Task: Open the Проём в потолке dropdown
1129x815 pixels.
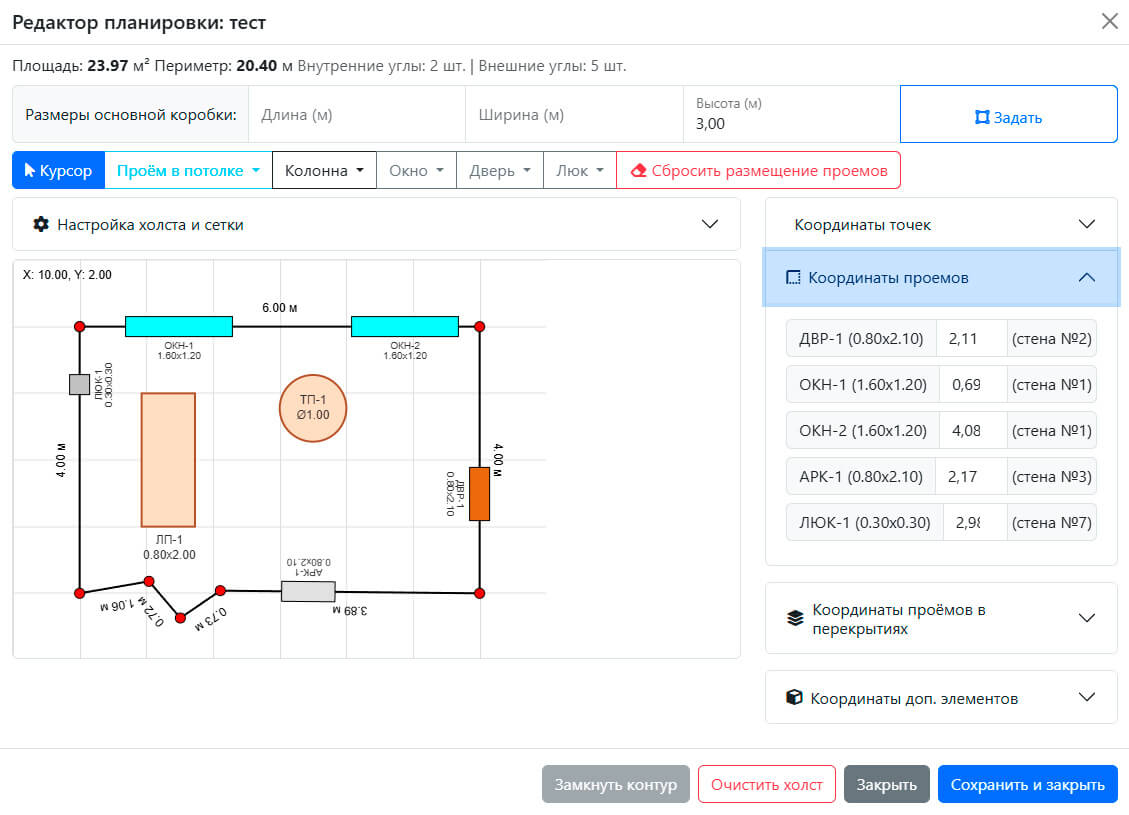Action: 189,171
